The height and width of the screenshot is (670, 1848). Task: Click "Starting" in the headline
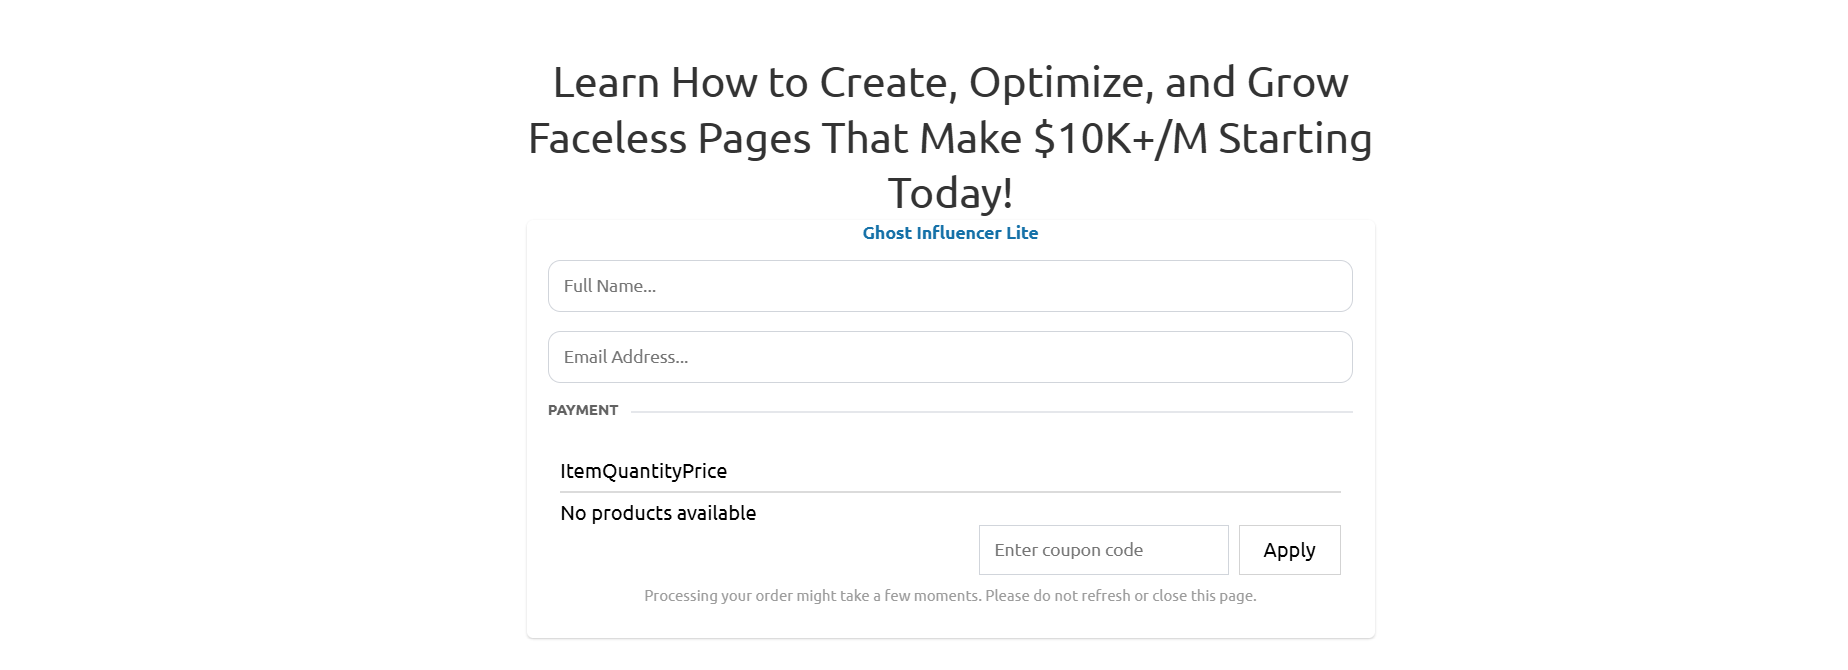[x=1295, y=138]
